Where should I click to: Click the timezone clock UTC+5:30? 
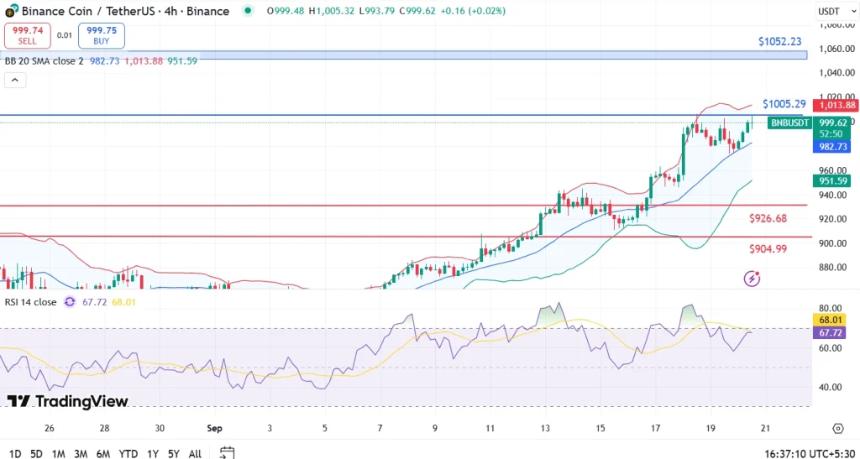pyautogui.click(x=804, y=454)
